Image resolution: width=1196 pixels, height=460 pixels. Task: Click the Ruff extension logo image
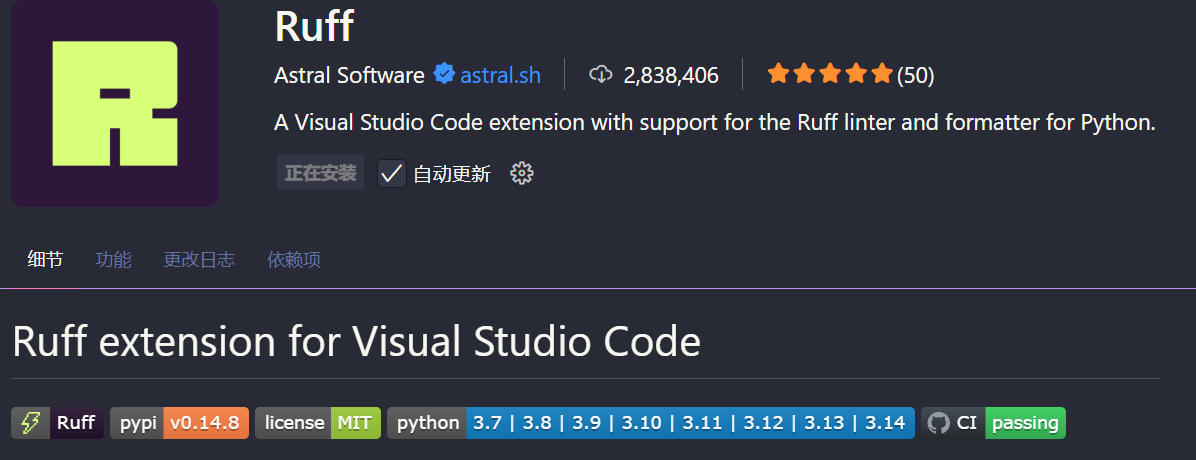point(115,103)
